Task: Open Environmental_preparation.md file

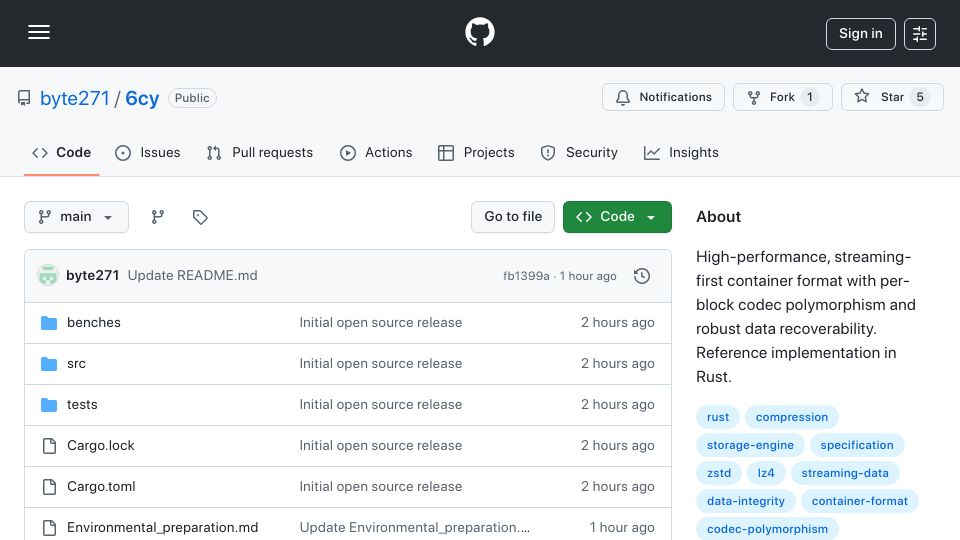Action: pos(162,528)
